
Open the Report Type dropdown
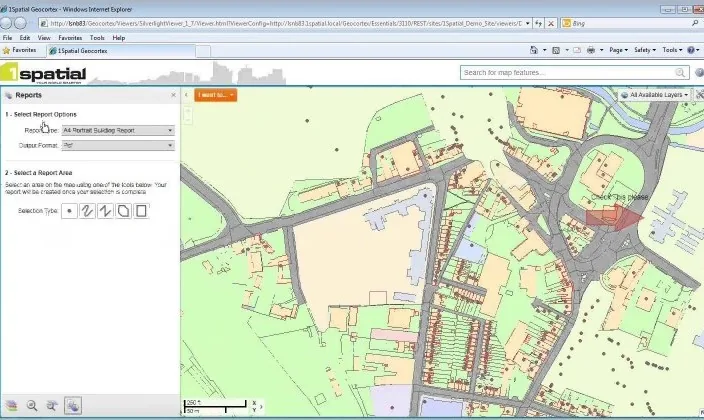tap(118, 130)
